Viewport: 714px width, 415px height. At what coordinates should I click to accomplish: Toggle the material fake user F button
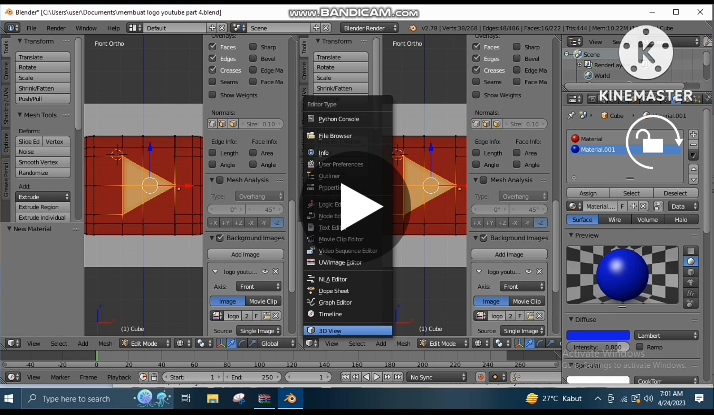(622, 206)
